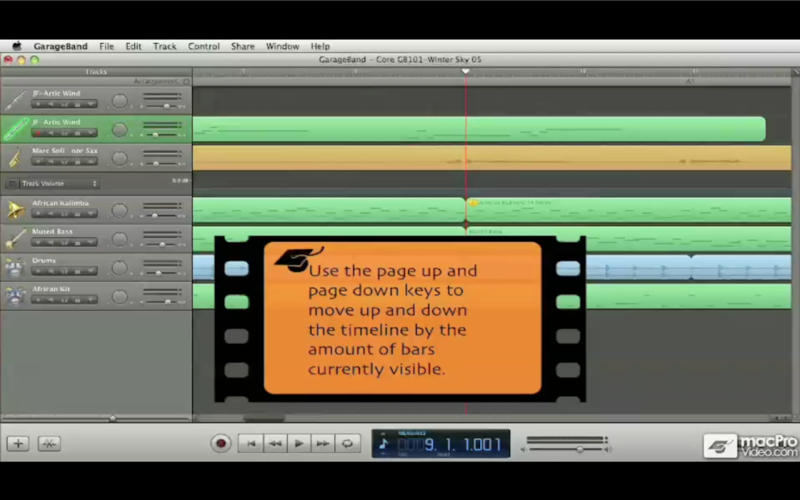
Task: Expand automation lane for Muted Bass
Action: pyautogui.click(x=90, y=242)
